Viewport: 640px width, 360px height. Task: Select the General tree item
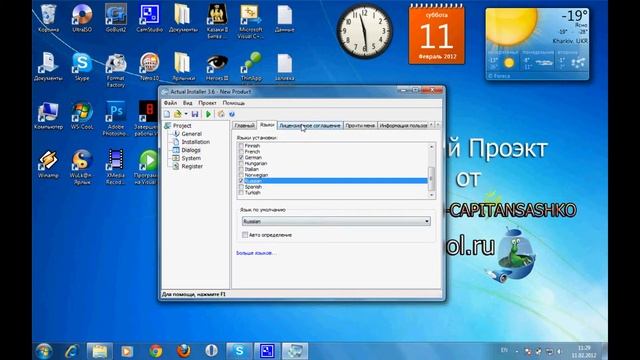(x=191, y=134)
